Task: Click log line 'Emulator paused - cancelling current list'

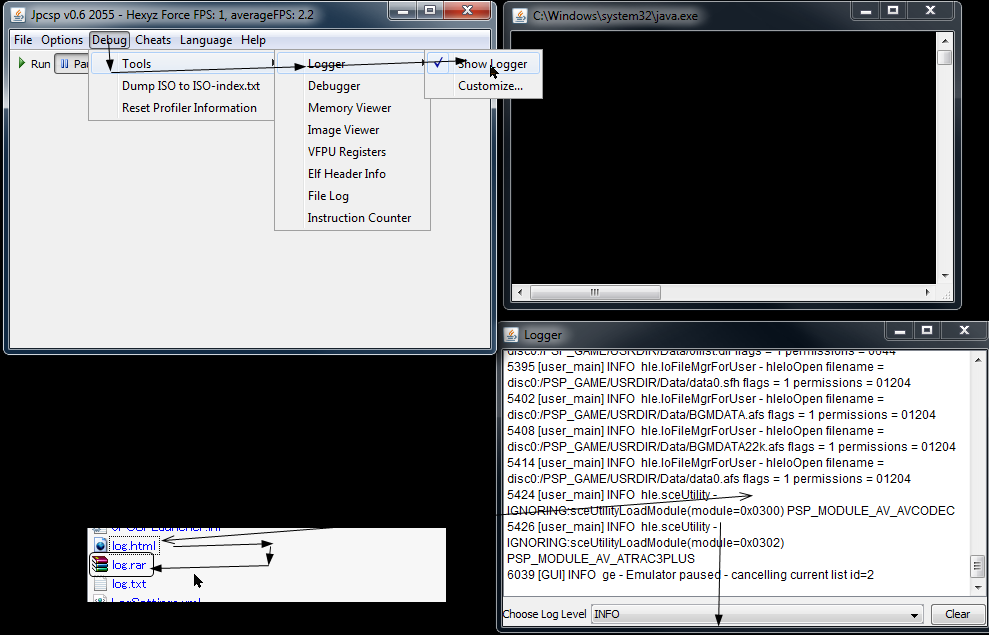Action: [690, 574]
